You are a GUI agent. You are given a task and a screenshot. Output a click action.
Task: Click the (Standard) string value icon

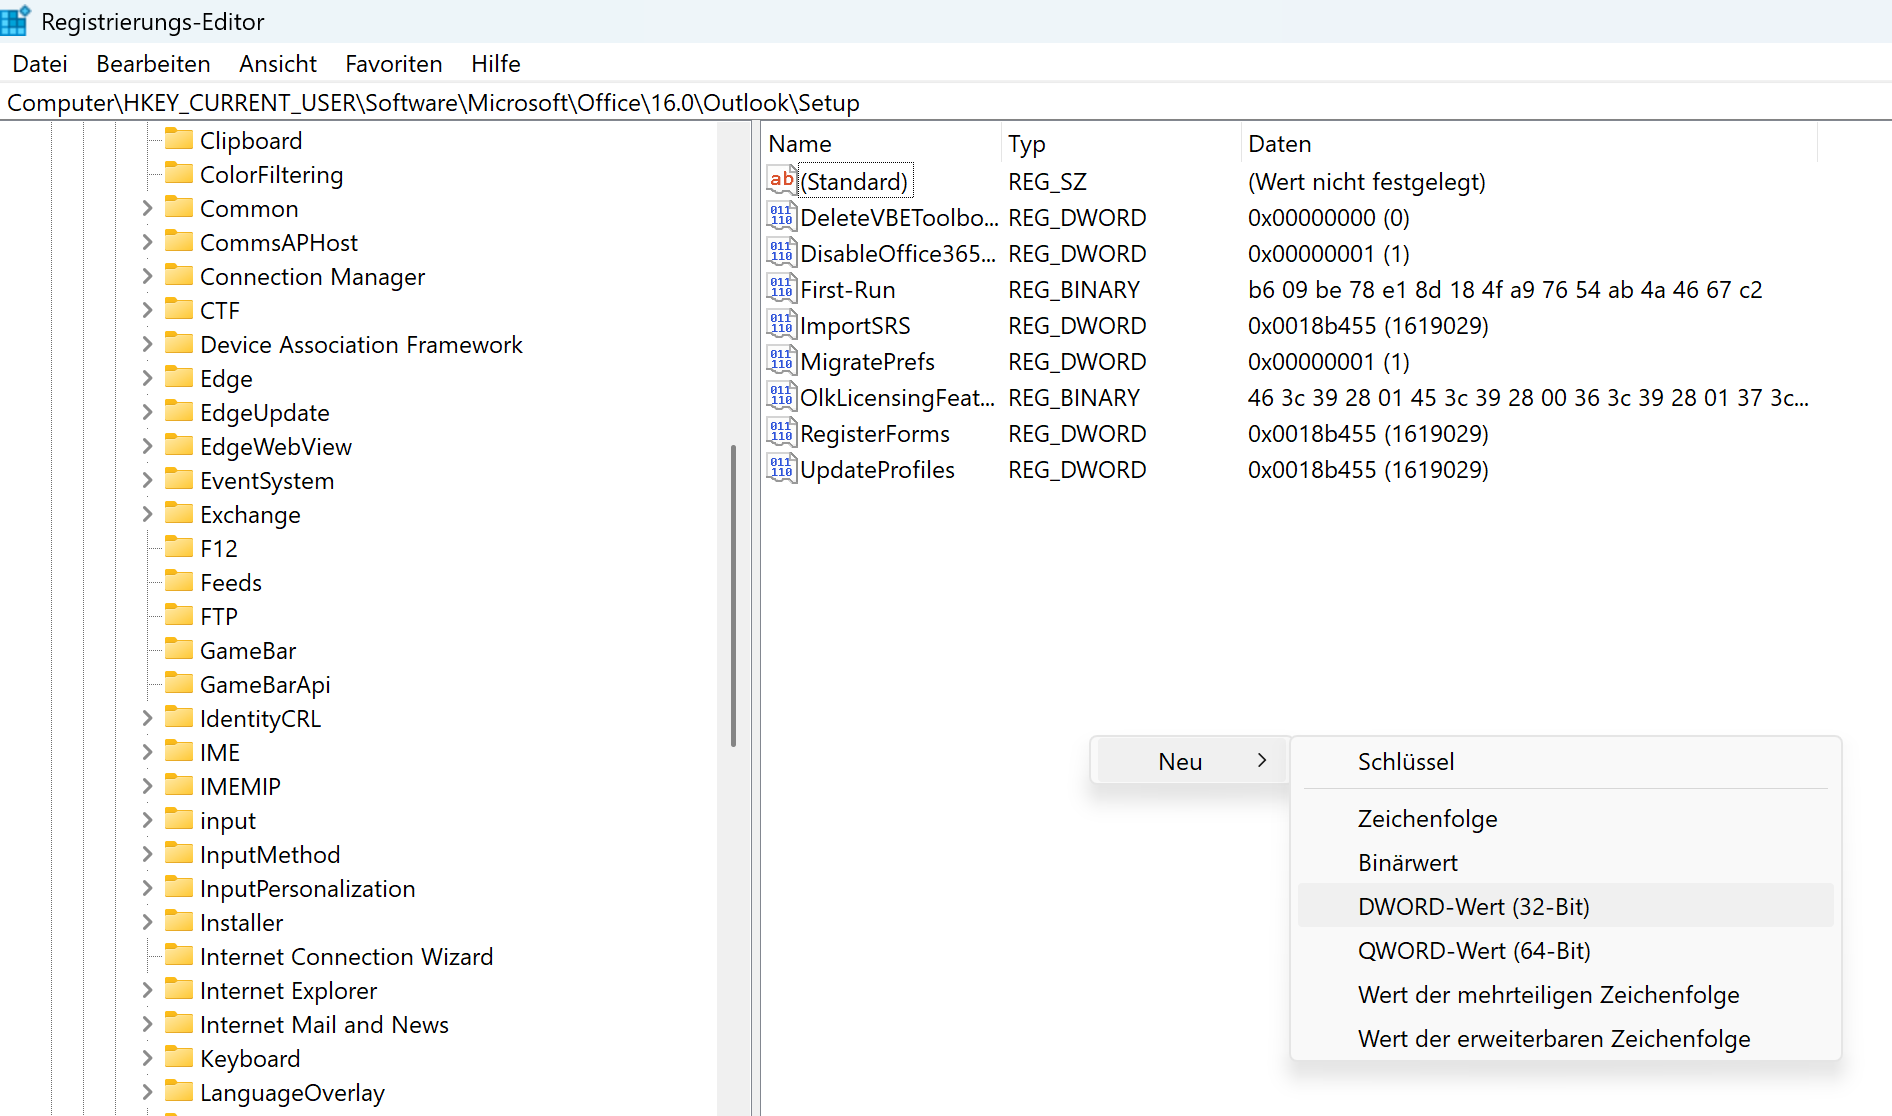point(781,181)
